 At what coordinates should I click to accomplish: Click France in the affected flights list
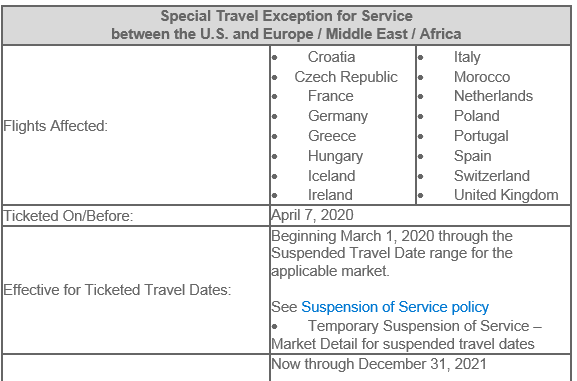(330, 96)
